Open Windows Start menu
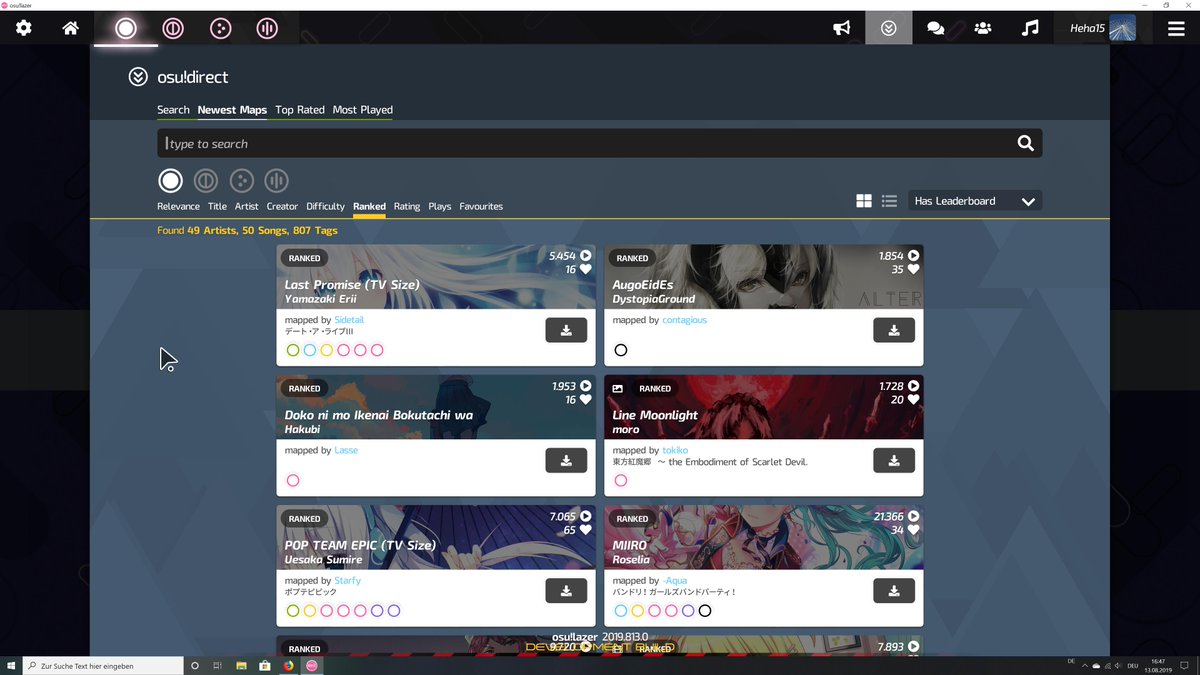 [x=11, y=665]
